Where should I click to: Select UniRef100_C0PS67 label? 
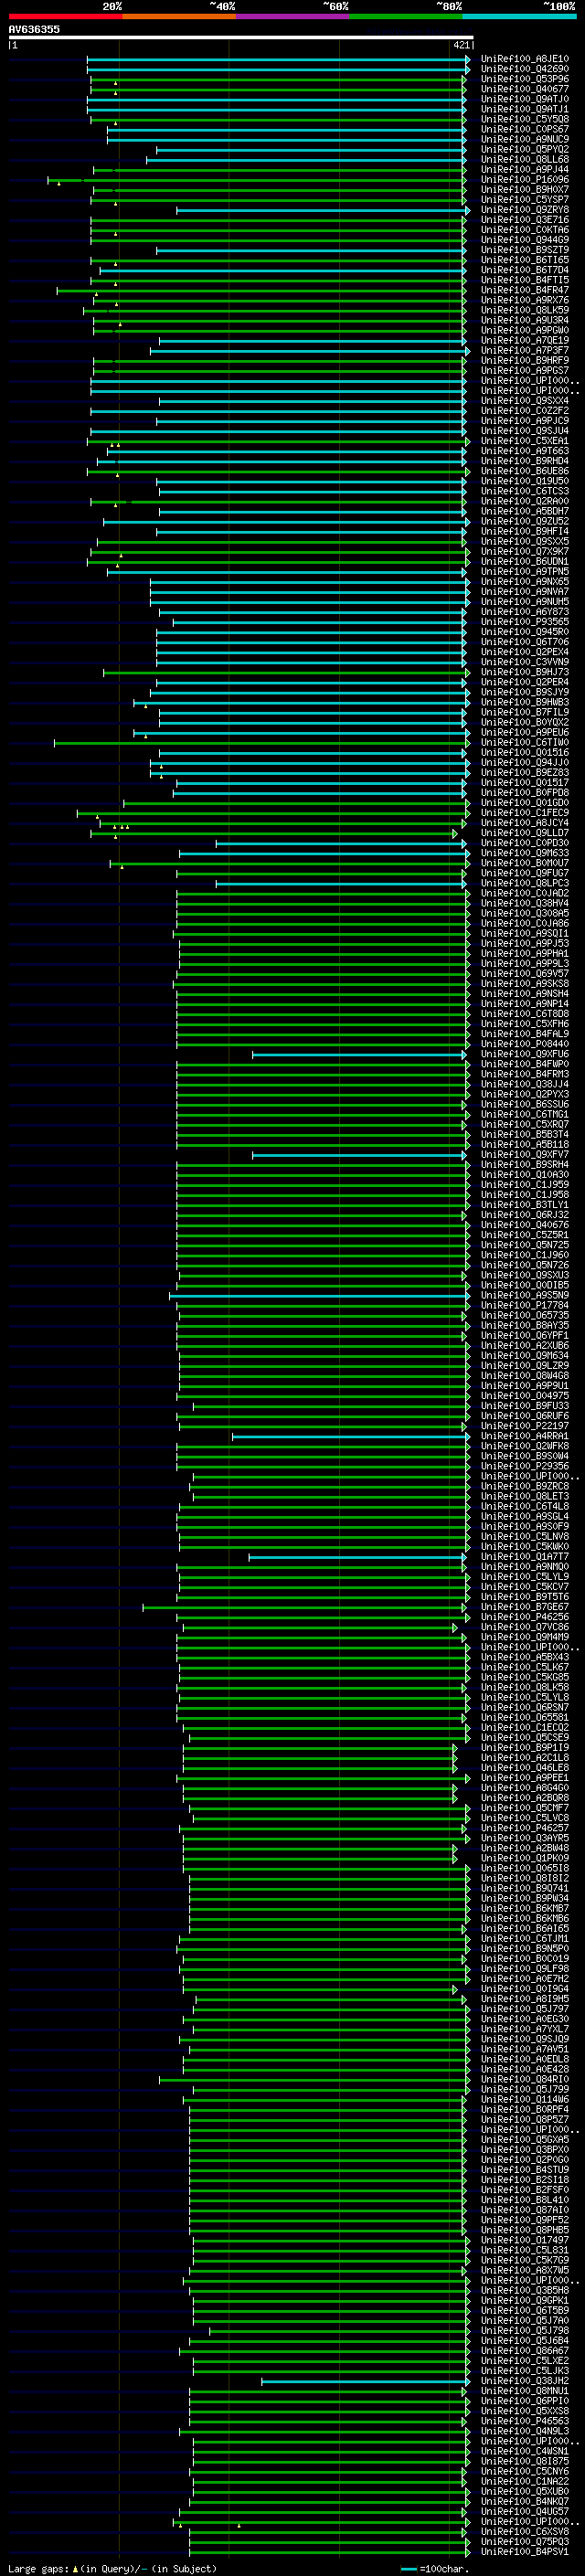click(524, 129)
